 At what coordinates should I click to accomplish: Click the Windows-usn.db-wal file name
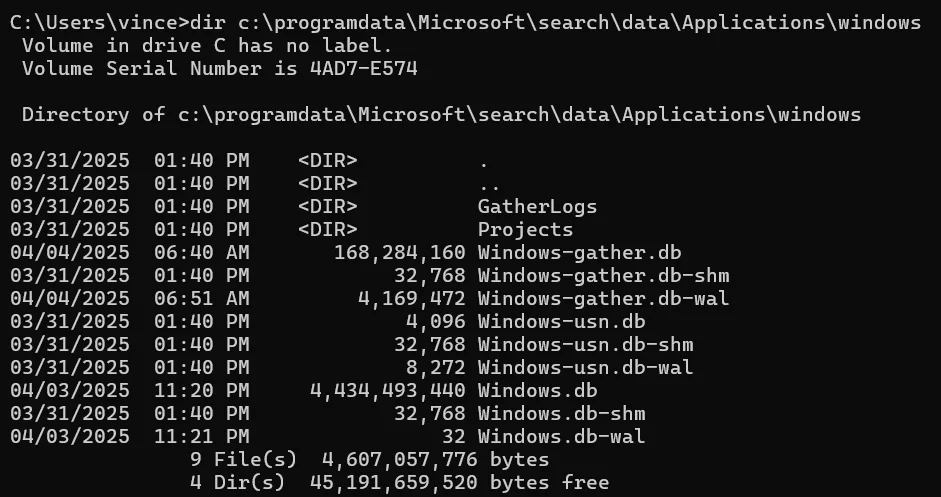(585, 367)
